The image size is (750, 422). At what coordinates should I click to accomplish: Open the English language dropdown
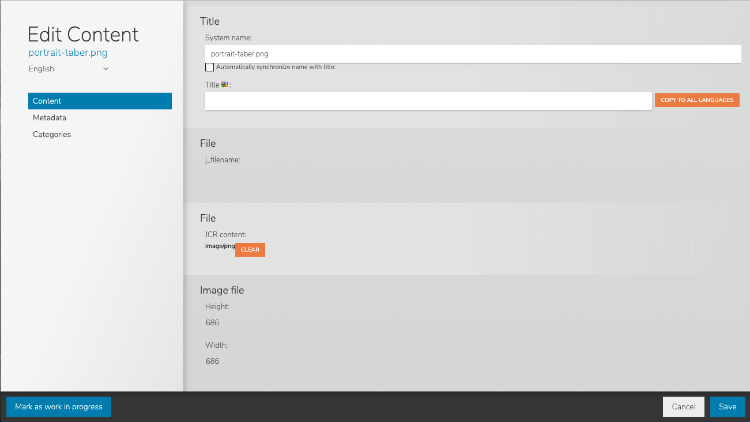(x=68, y=69)
